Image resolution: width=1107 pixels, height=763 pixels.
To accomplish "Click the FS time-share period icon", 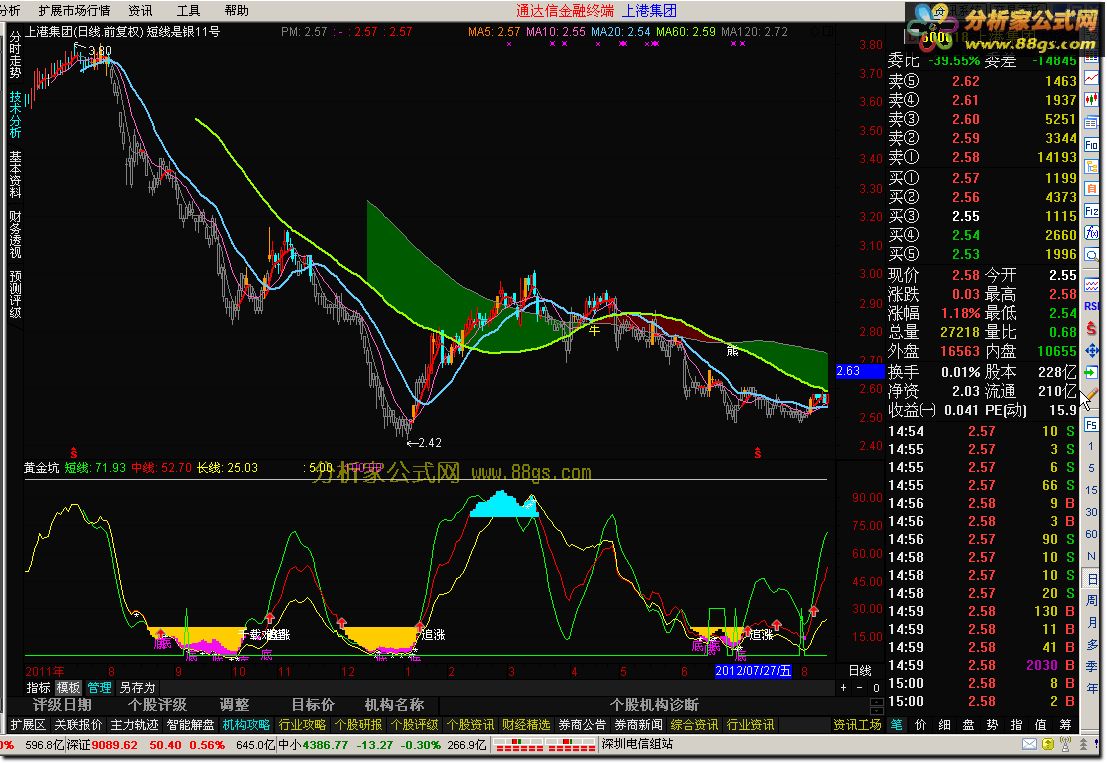I will 1091,424.
